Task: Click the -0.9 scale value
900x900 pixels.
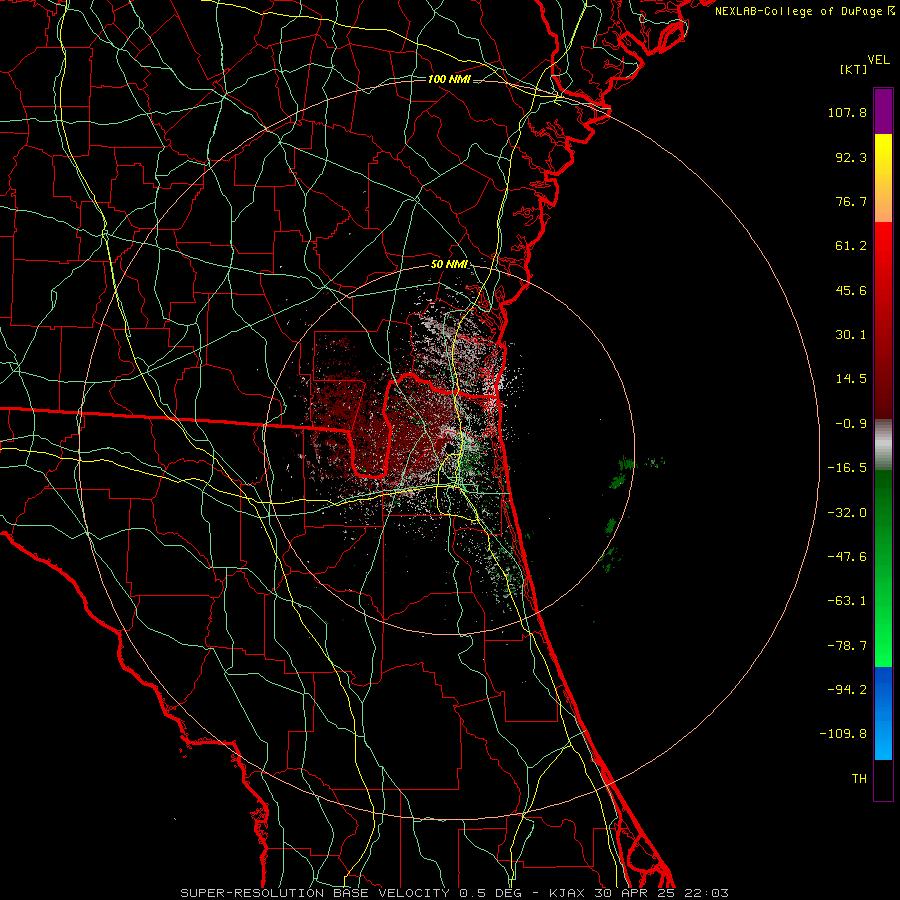Action: click(851, 424)
